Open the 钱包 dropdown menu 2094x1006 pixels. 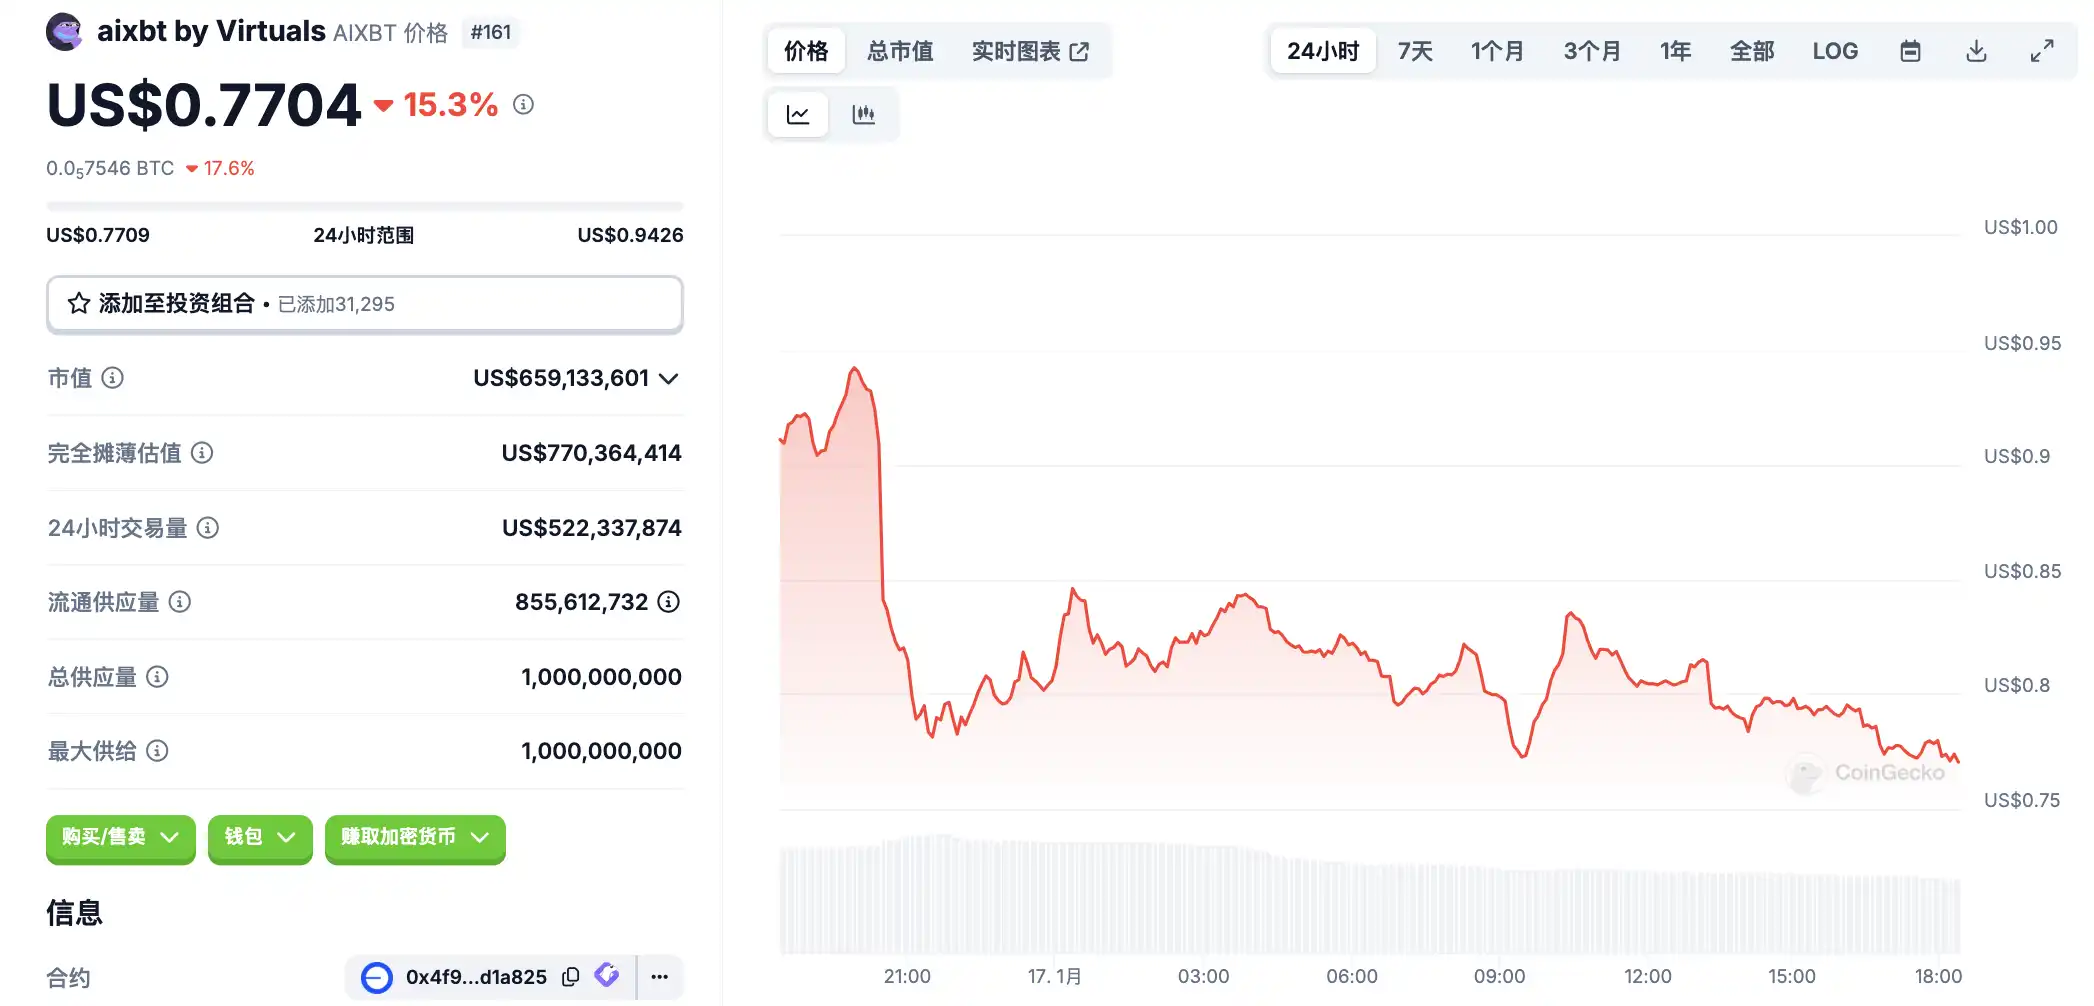tap(260, 837)
